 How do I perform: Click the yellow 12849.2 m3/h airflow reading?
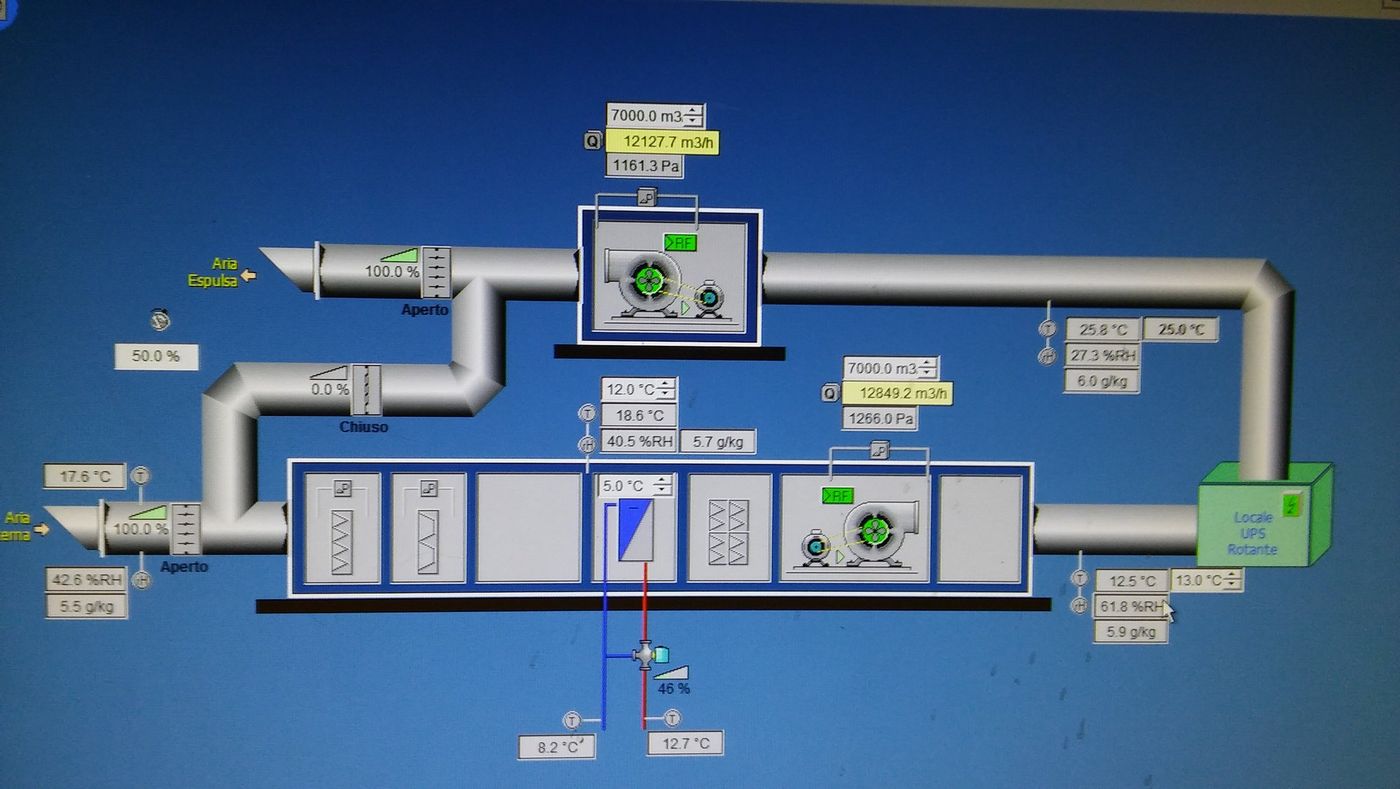[x=897, y=394]
